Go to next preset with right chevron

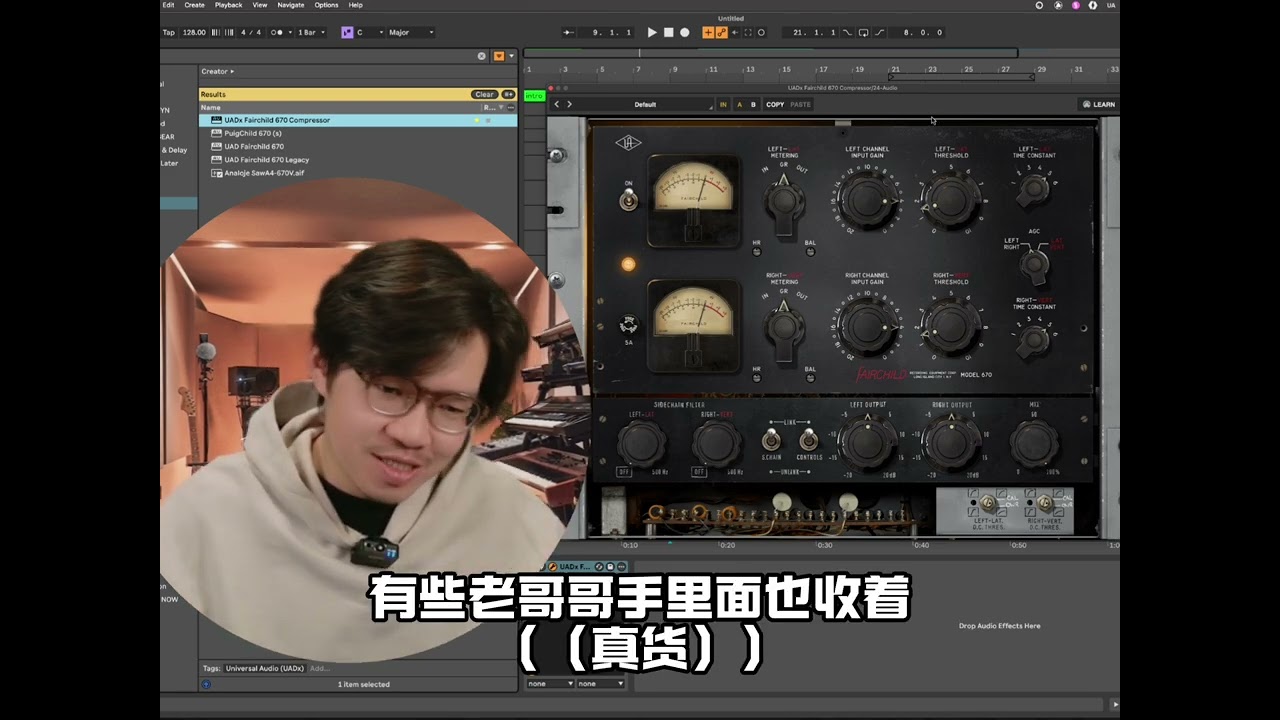[570, 104]
